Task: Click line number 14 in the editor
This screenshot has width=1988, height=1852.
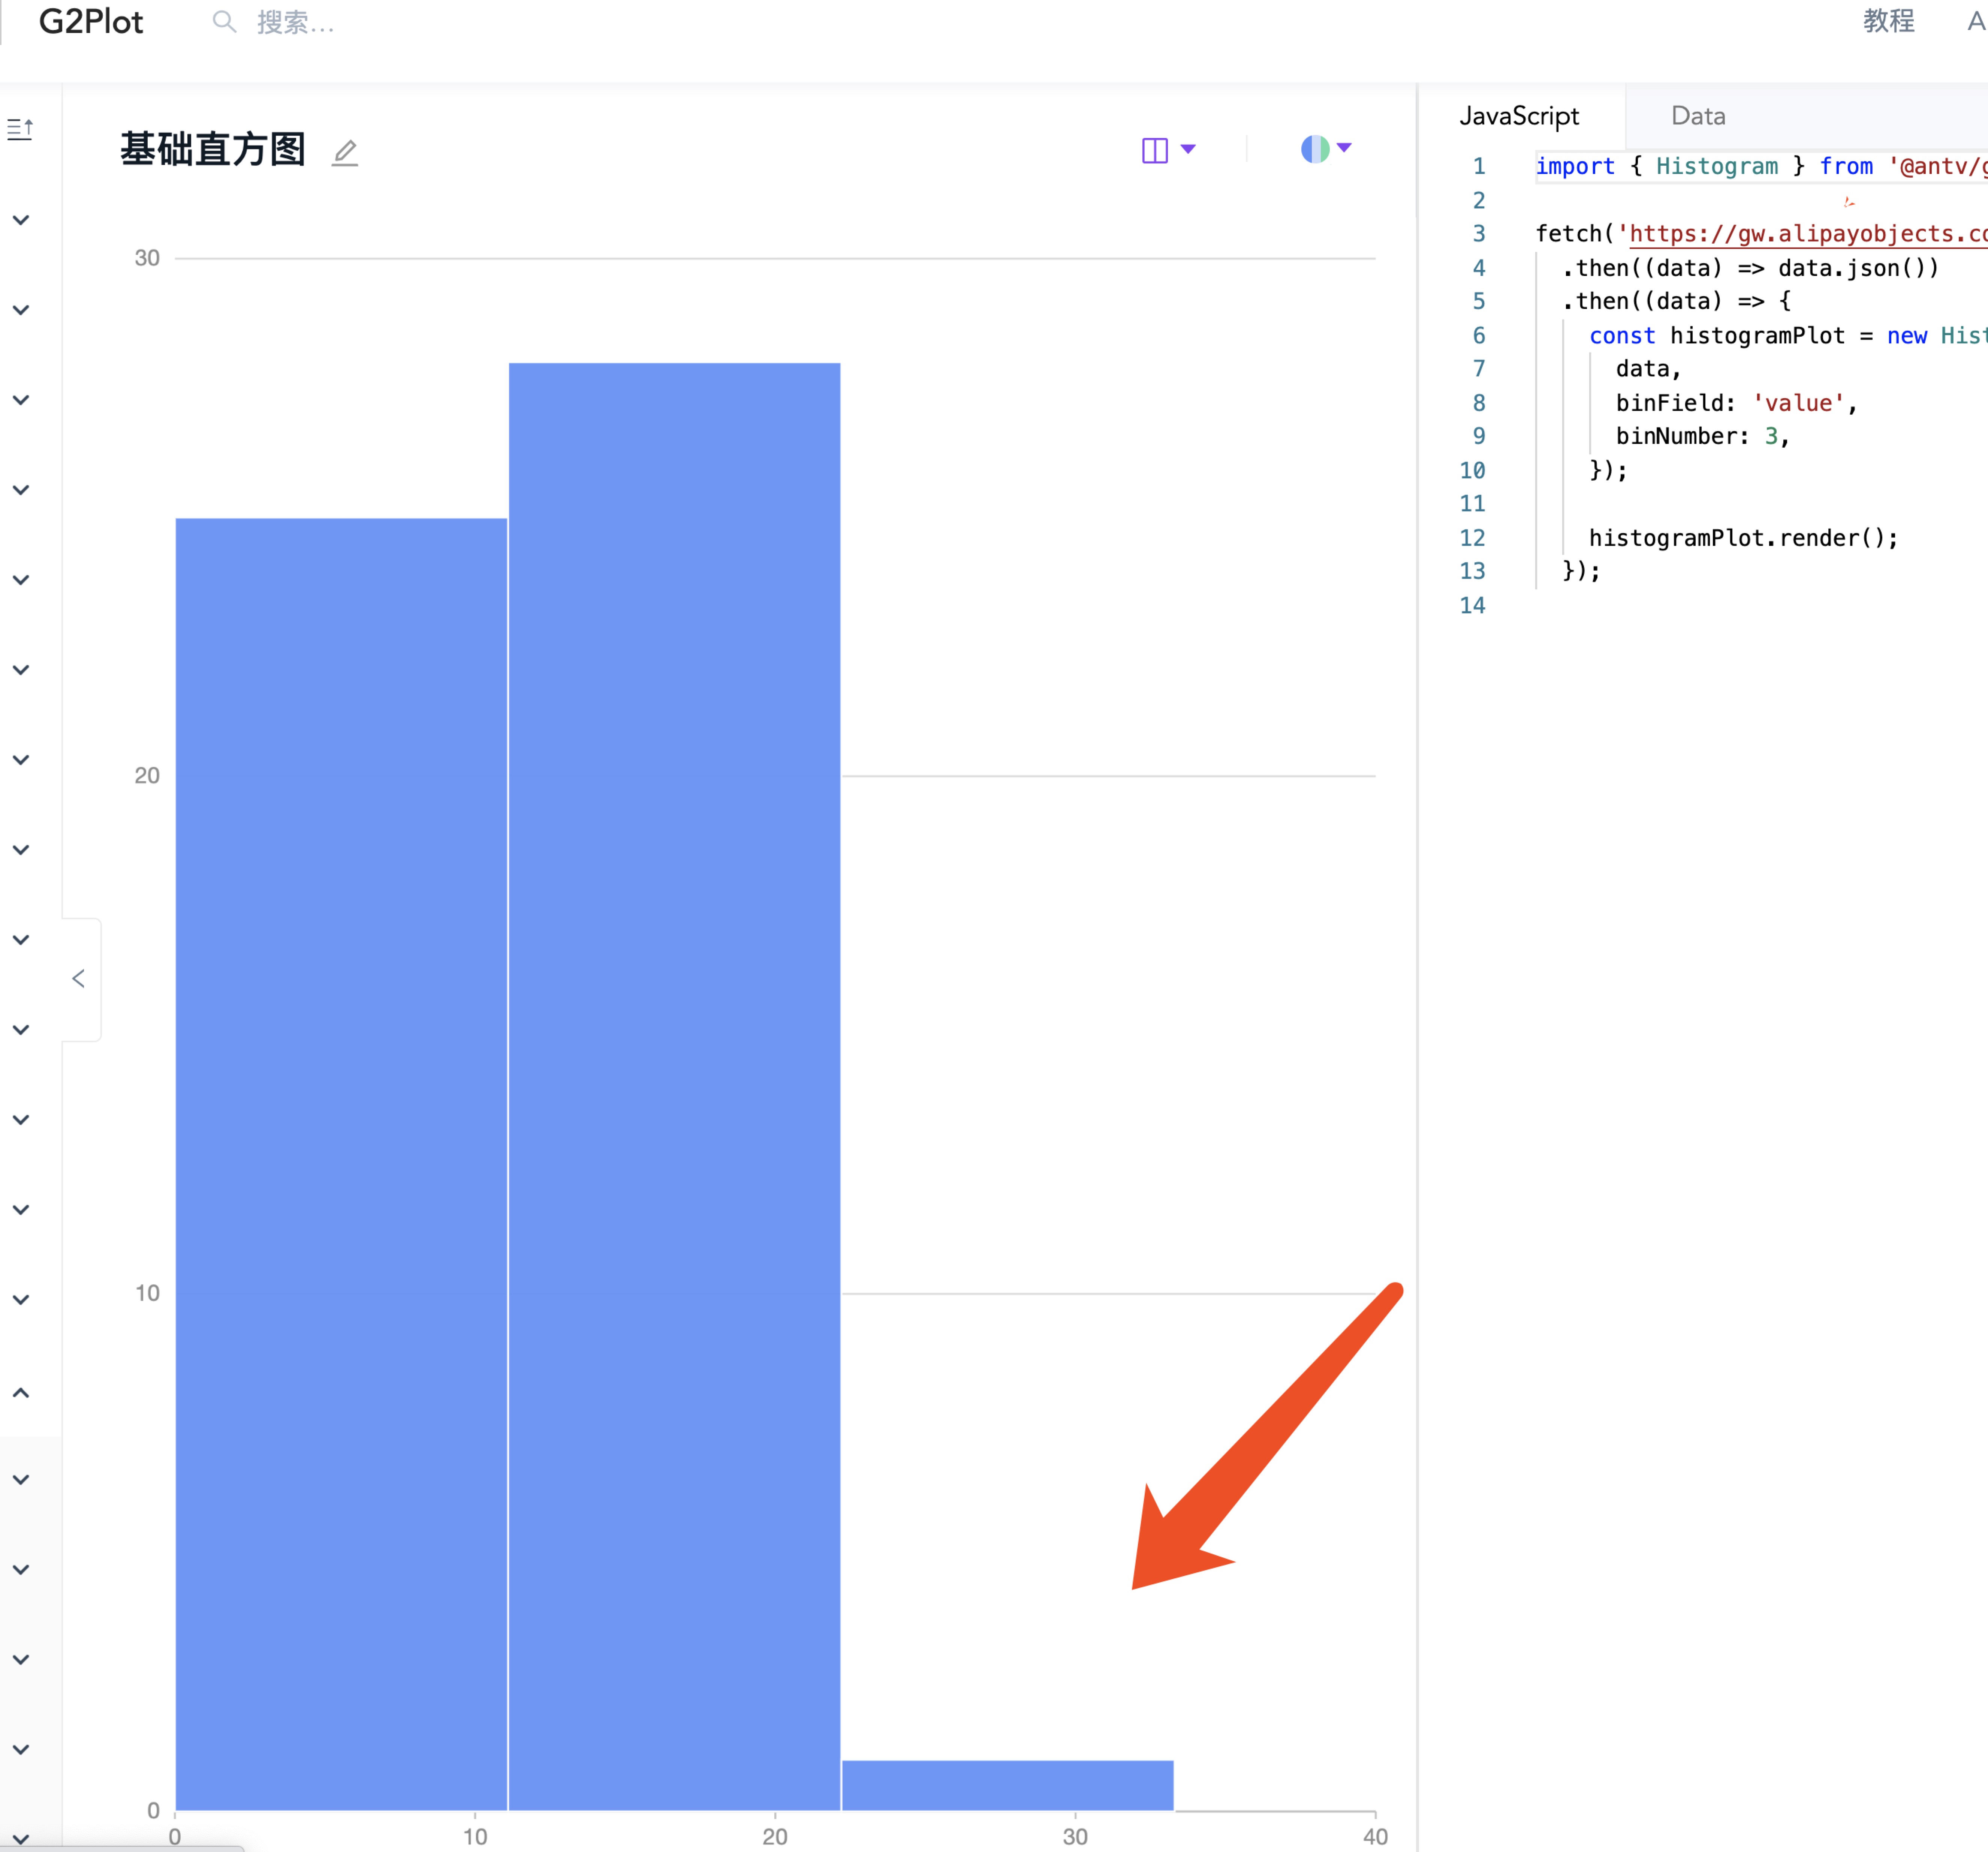Action: [x=1472, y=605]
